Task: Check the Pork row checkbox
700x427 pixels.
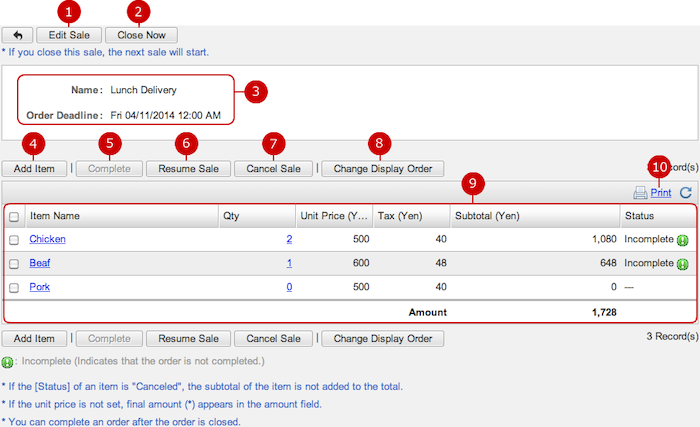Action: [x=14, y=288]
